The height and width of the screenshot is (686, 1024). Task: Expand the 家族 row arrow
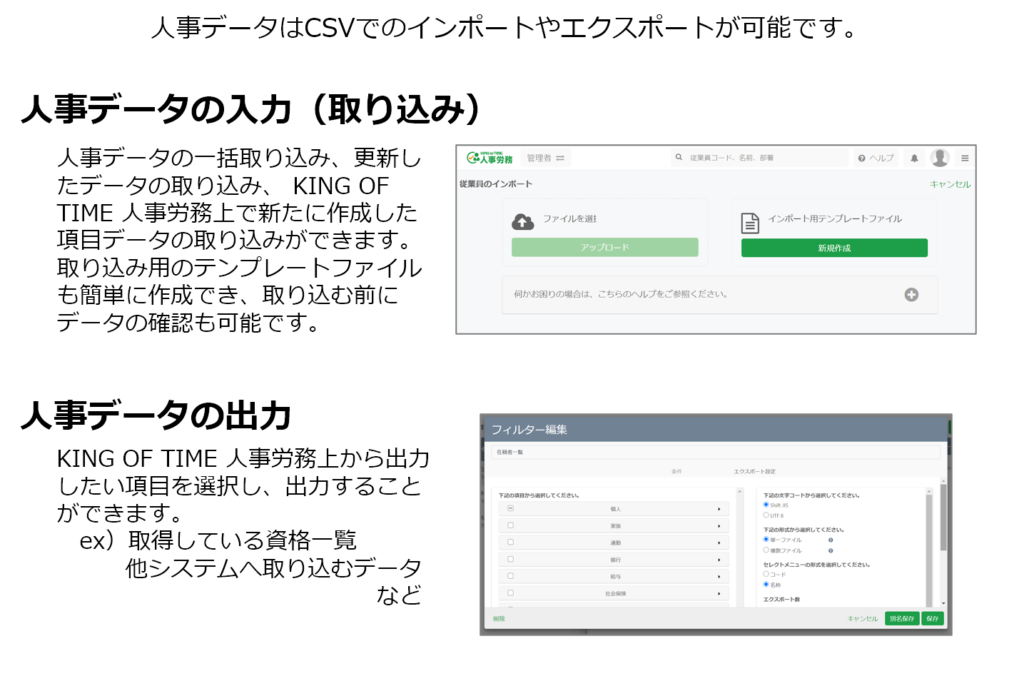tap(719, 526)
